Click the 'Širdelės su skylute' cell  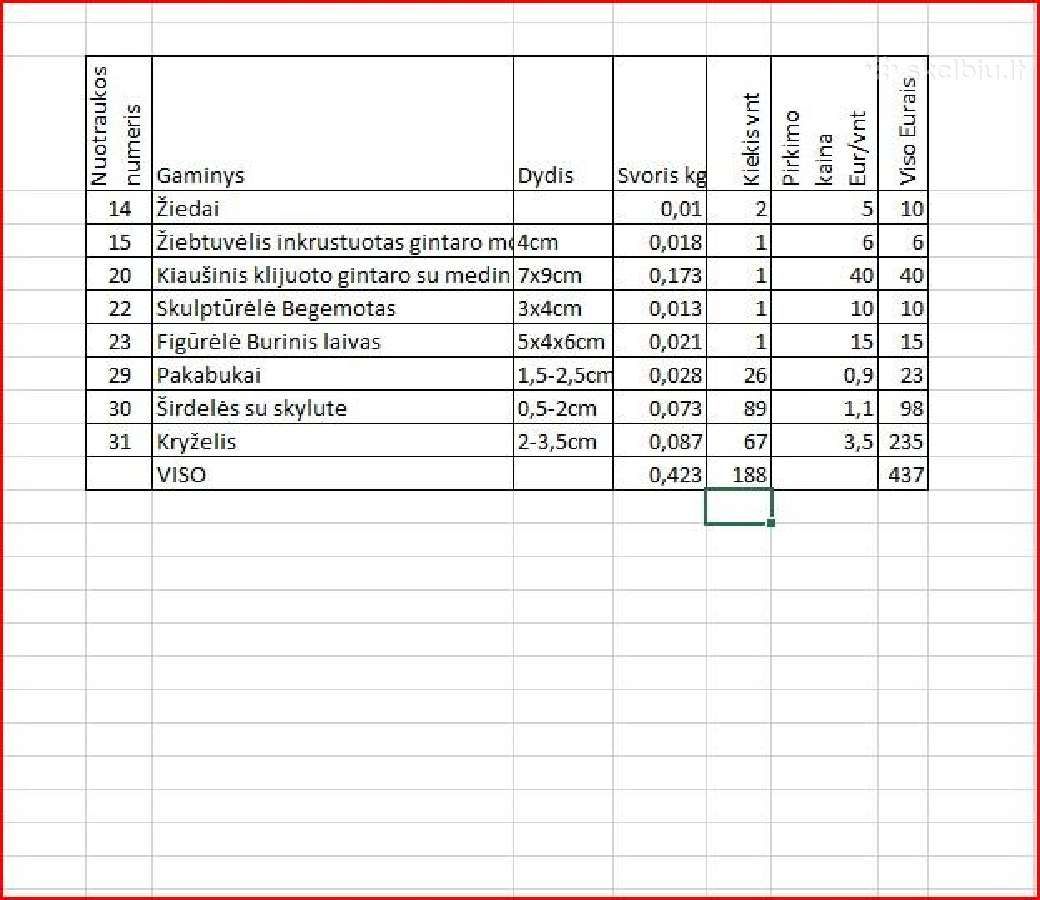332,408
